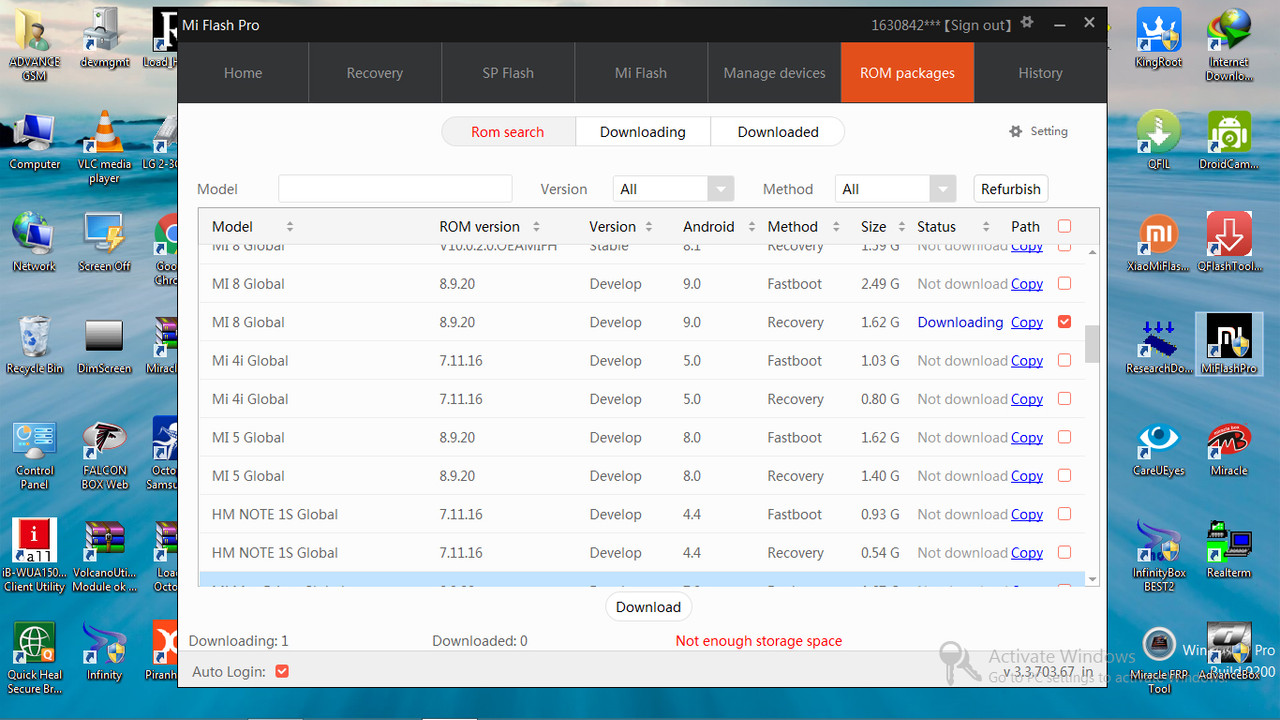The height and width of the screenshot is (720, 1280).
Task: Select the MiFlashPro desktop icon
Action: click(1229, 344)
